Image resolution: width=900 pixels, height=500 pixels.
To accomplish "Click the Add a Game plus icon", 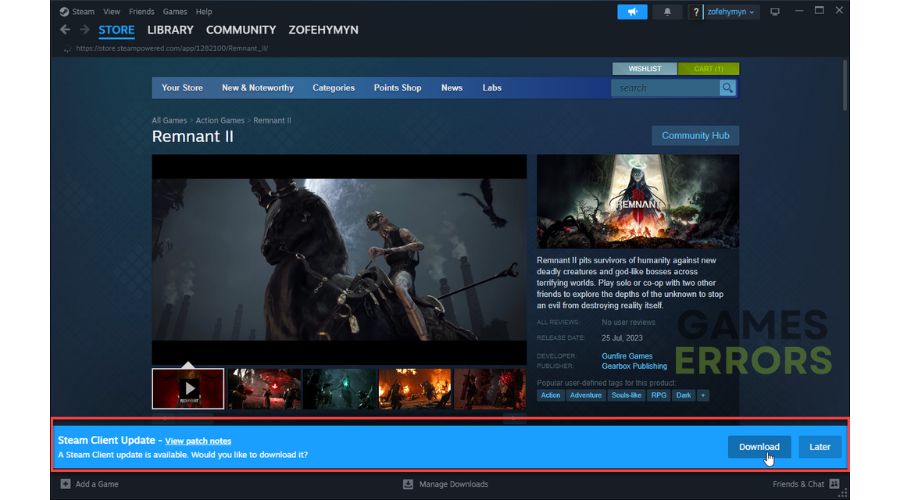I will pyautogui.click(x=65, y=484).
